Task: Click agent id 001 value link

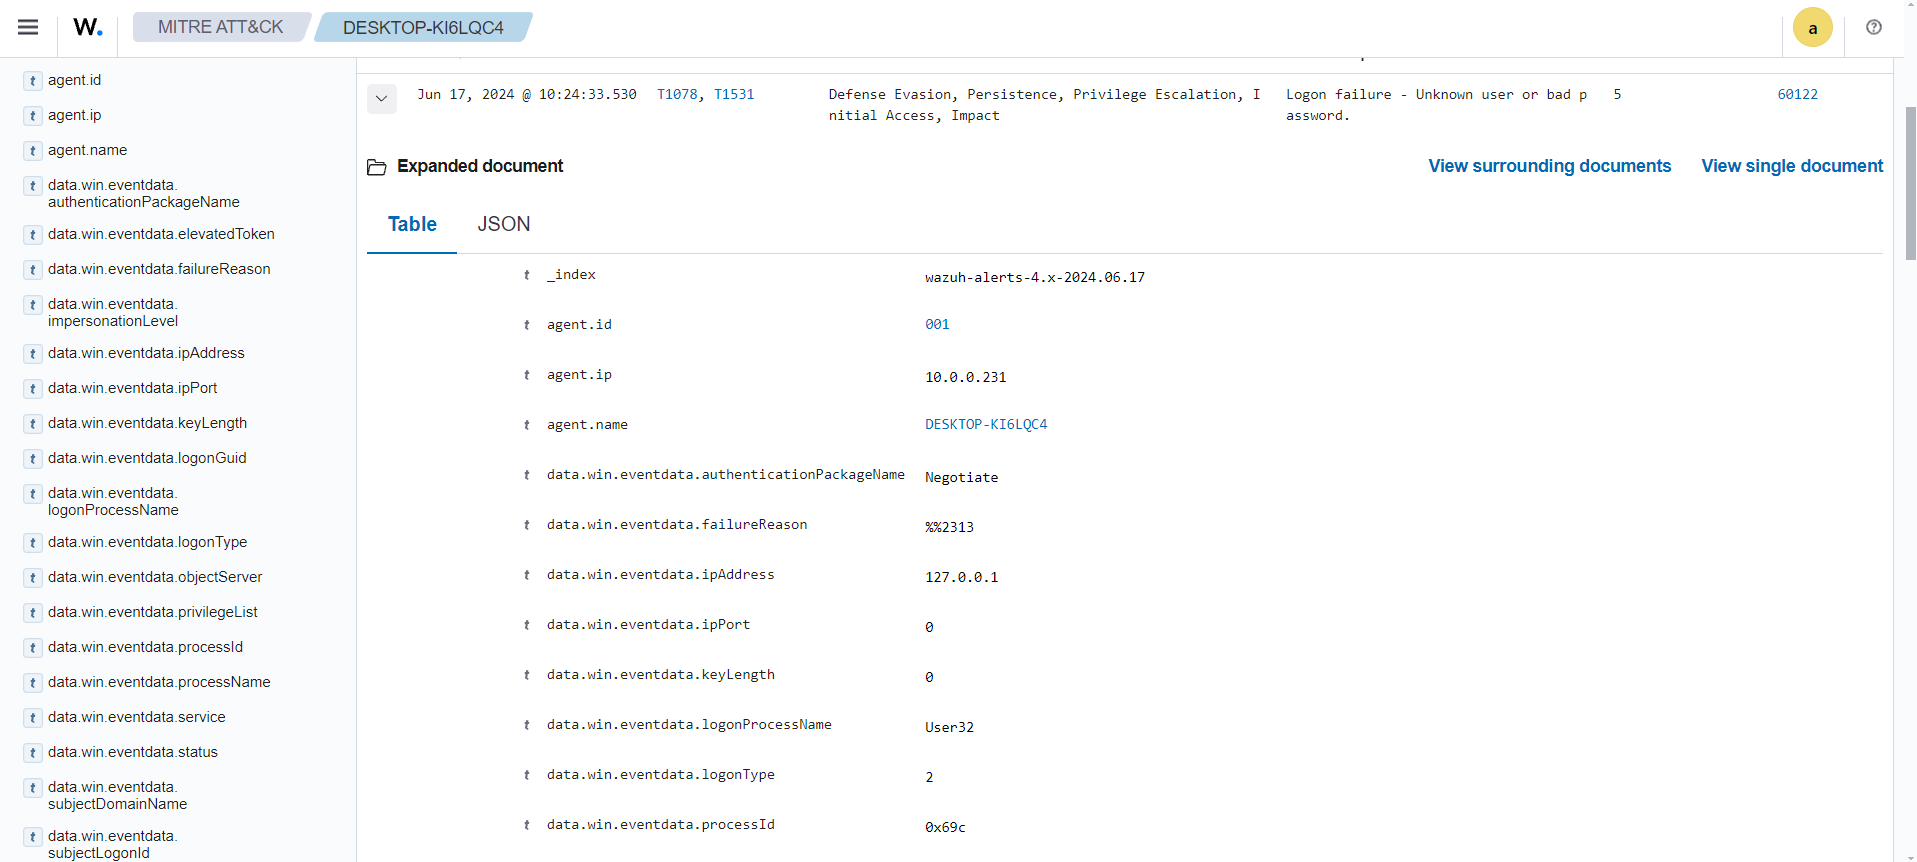Action: click(937, 324)
